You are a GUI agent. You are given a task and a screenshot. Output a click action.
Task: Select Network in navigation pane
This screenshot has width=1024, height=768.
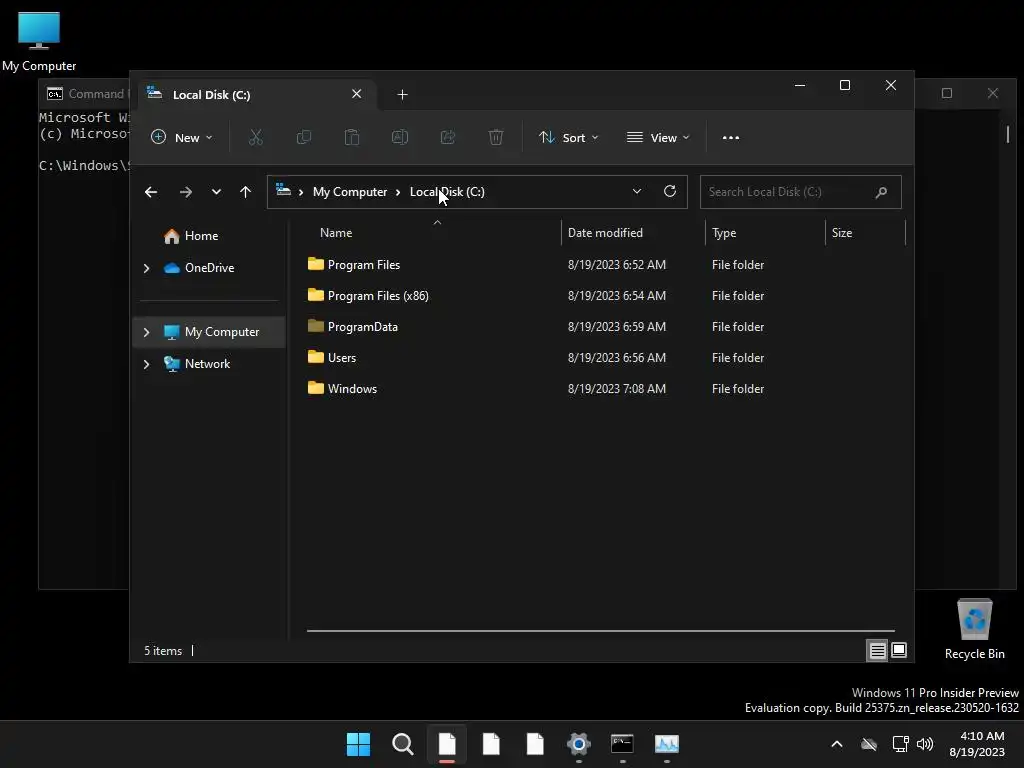click(207, 364)
